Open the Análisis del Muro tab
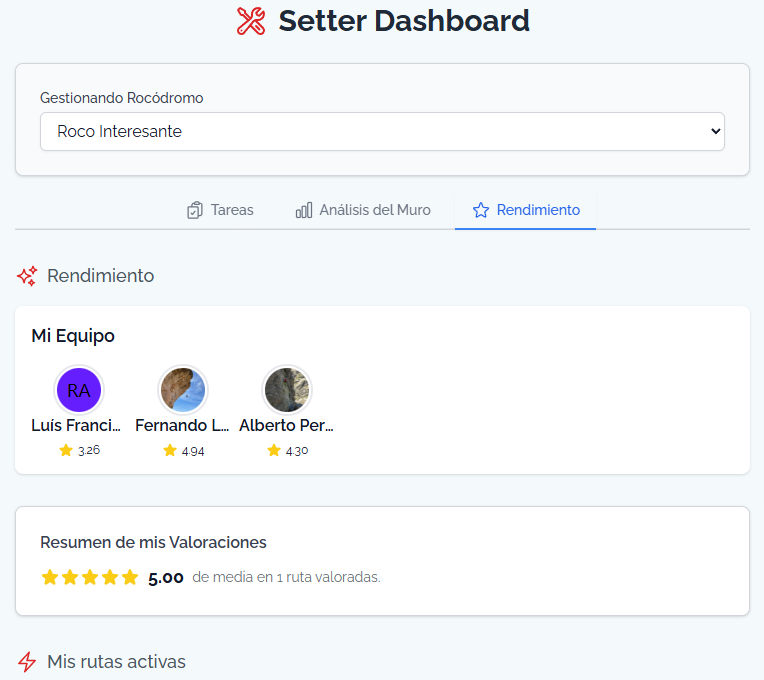Image resolution: width=764 pixels, height=680 pixels. [364, 210]
